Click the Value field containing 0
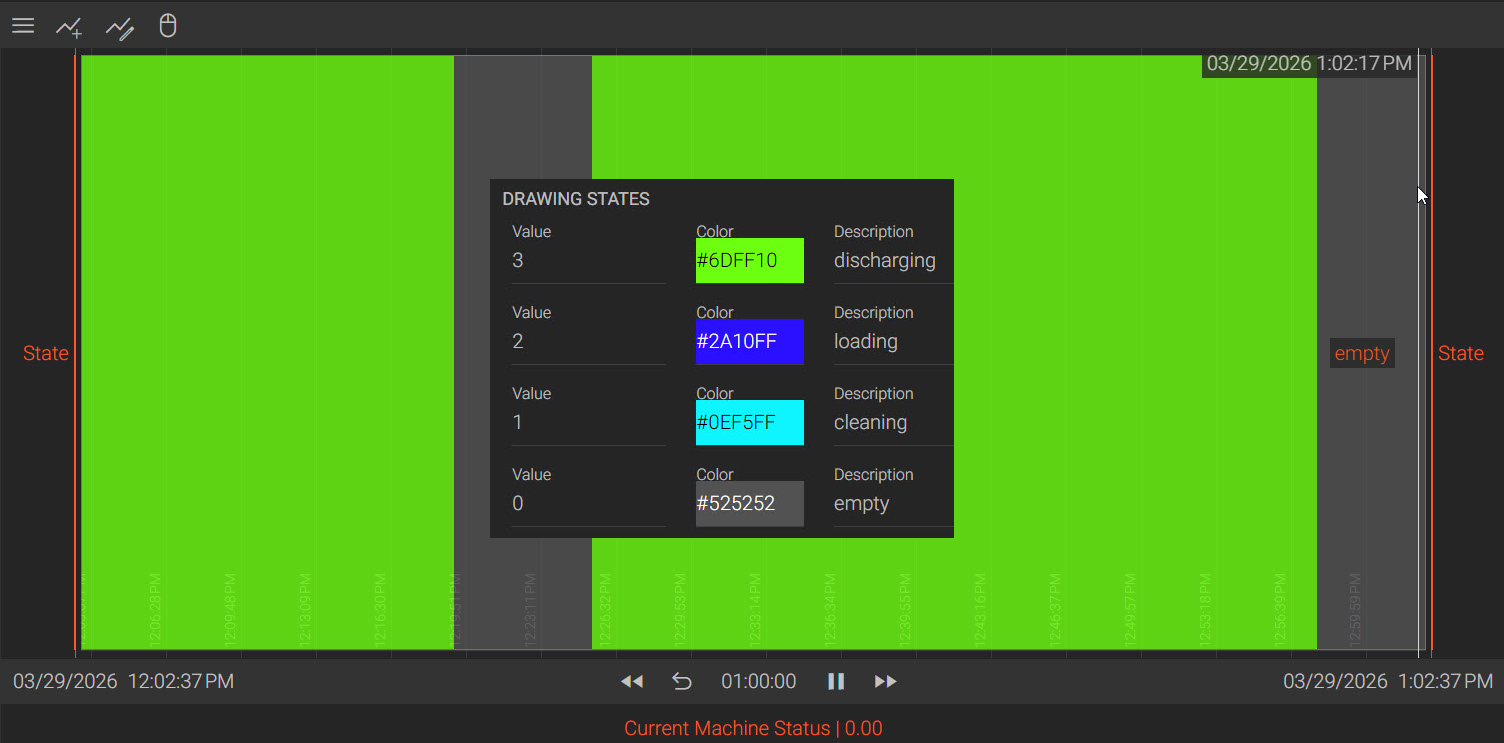Image resolution: width=1504 pixels, height=743 pixels. coord(589,504)
